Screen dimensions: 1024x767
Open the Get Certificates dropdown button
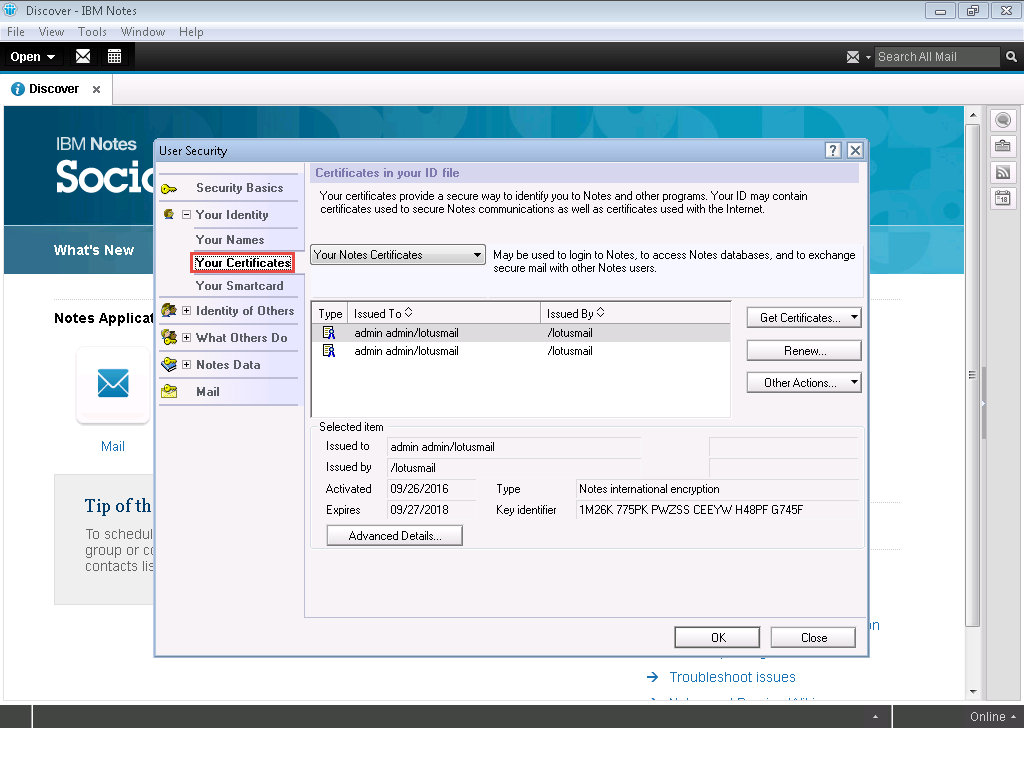click(x=804, y=318)
